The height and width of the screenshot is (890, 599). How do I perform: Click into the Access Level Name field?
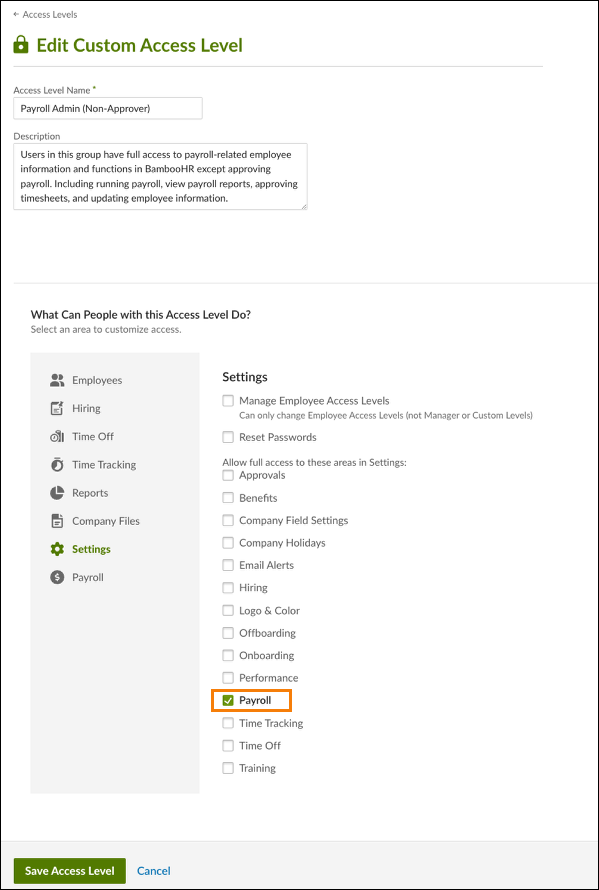108,108
